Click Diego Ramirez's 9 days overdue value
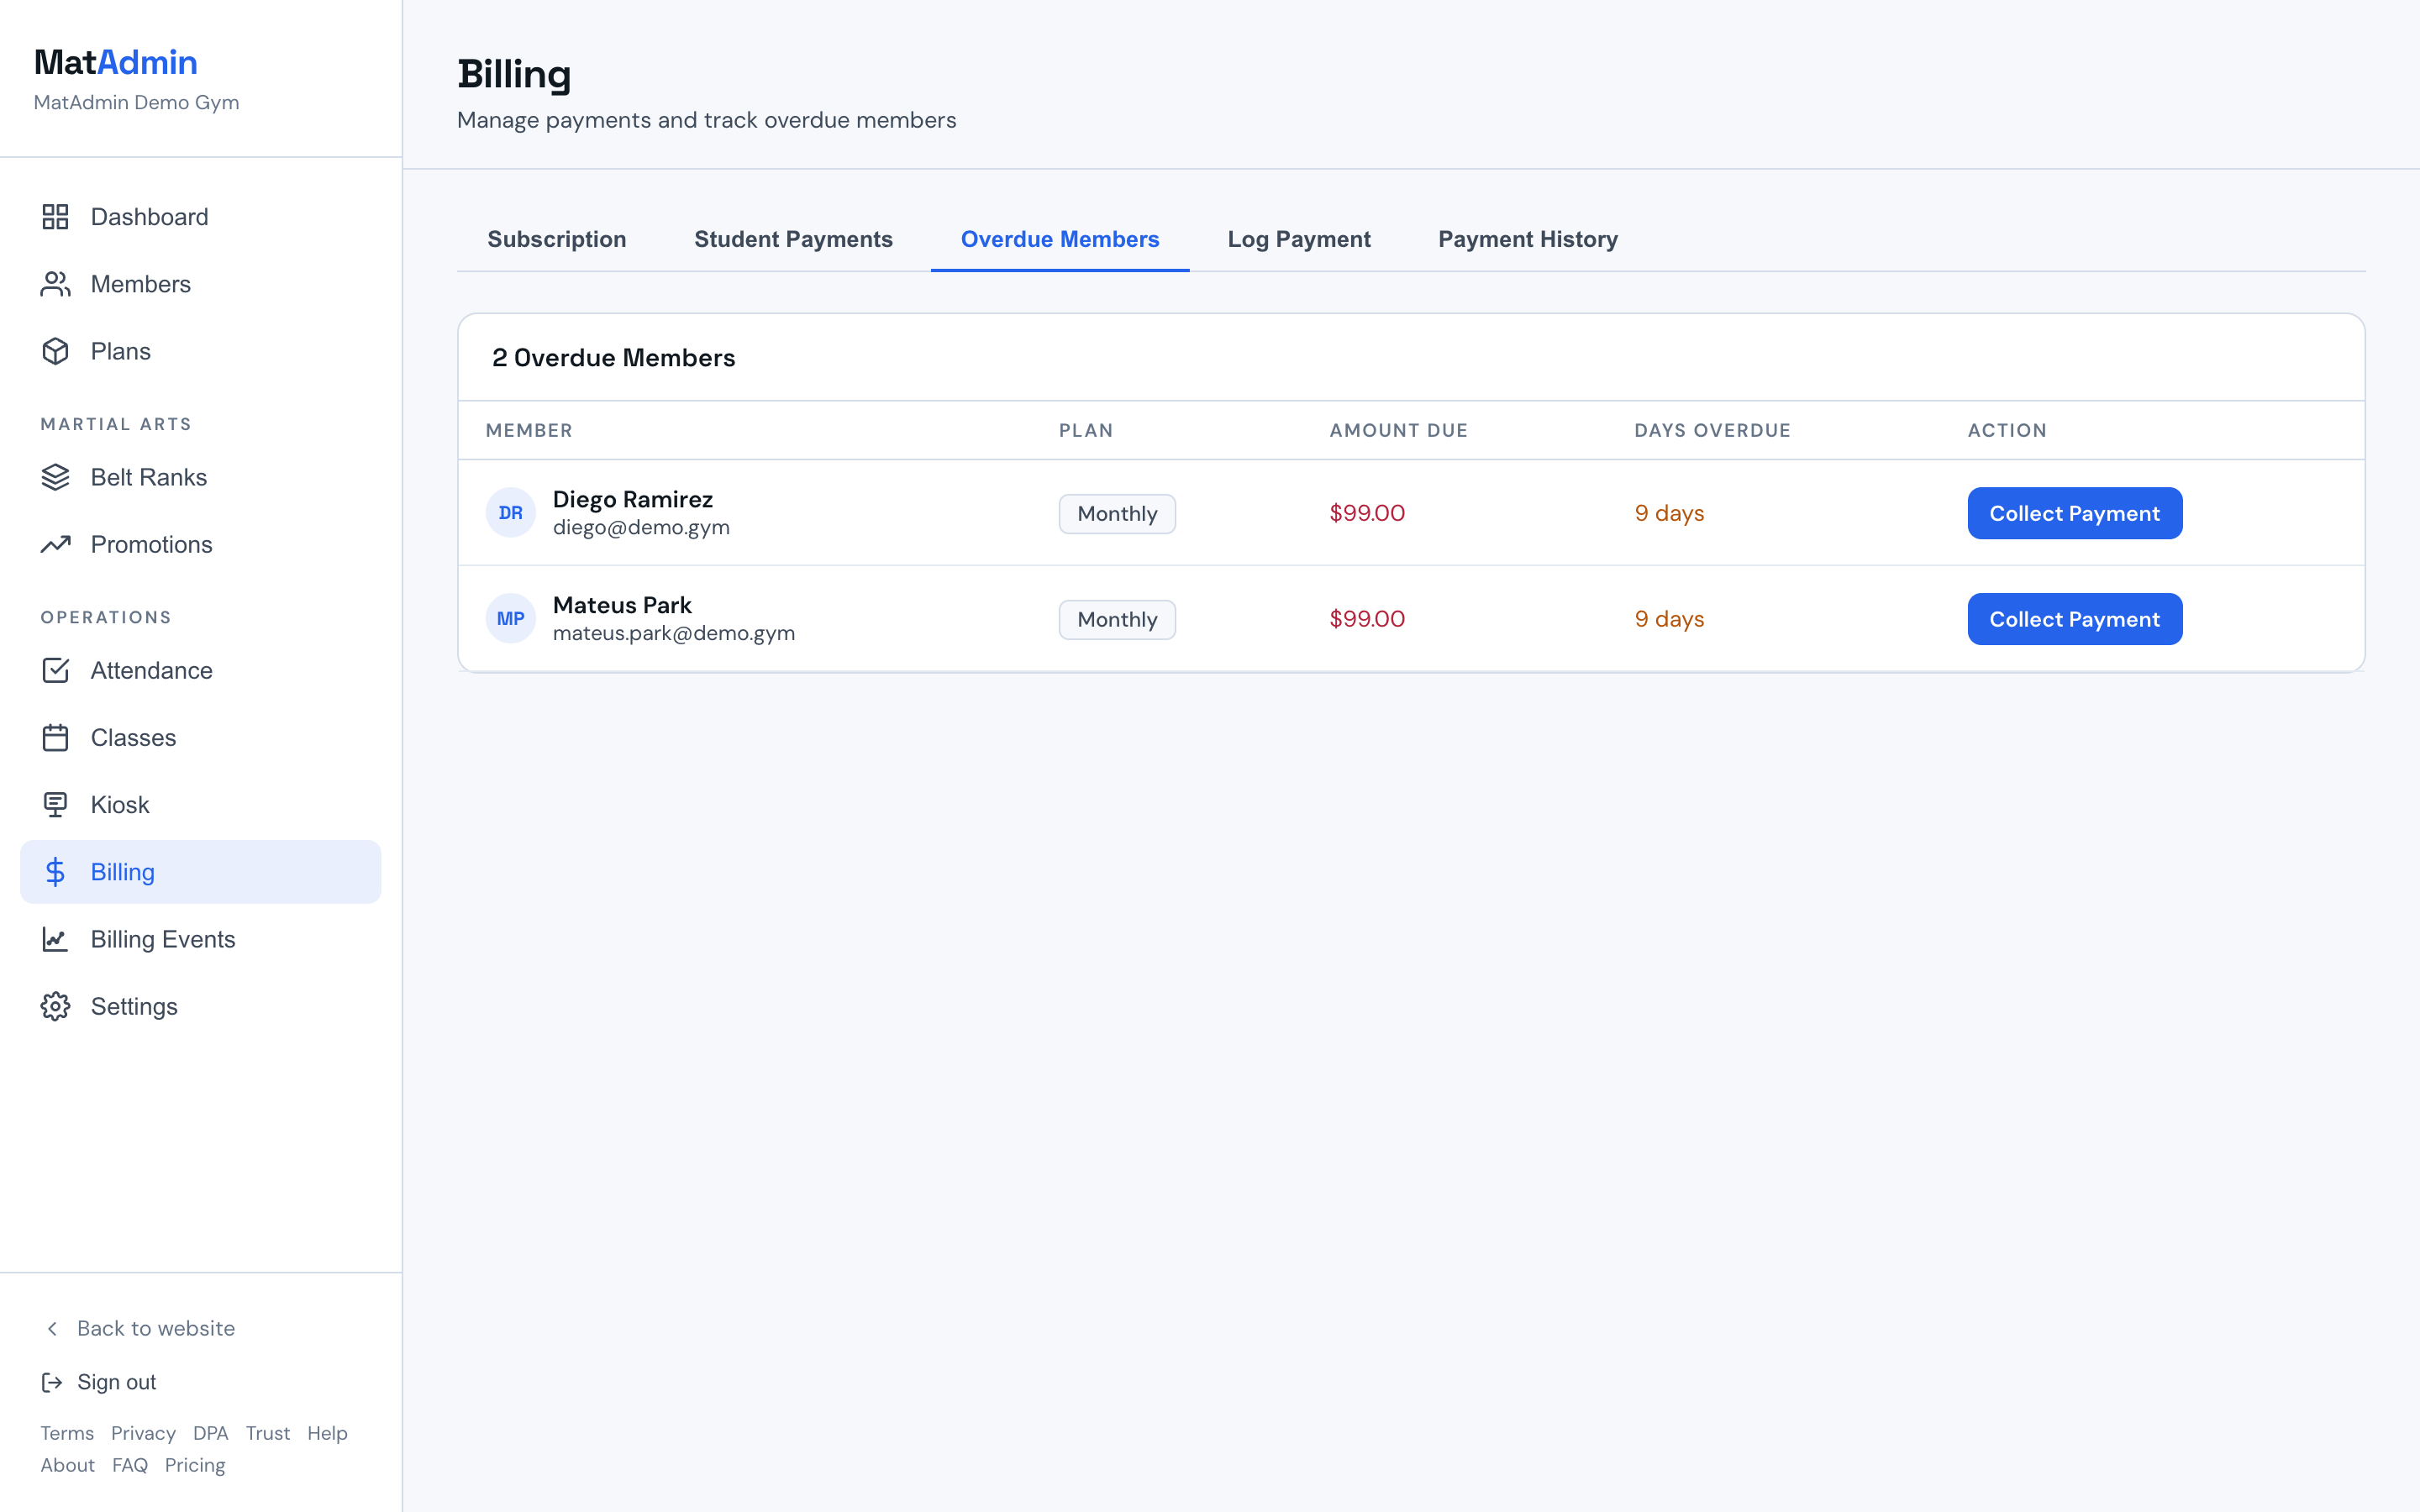 1669,513
